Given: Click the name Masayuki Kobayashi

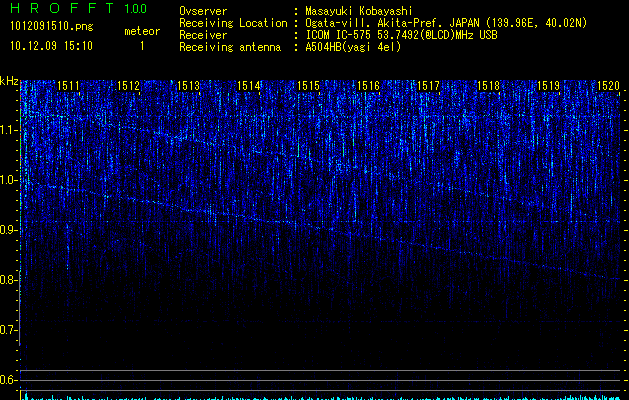Looking at the screenshot, I should point(359,11).
